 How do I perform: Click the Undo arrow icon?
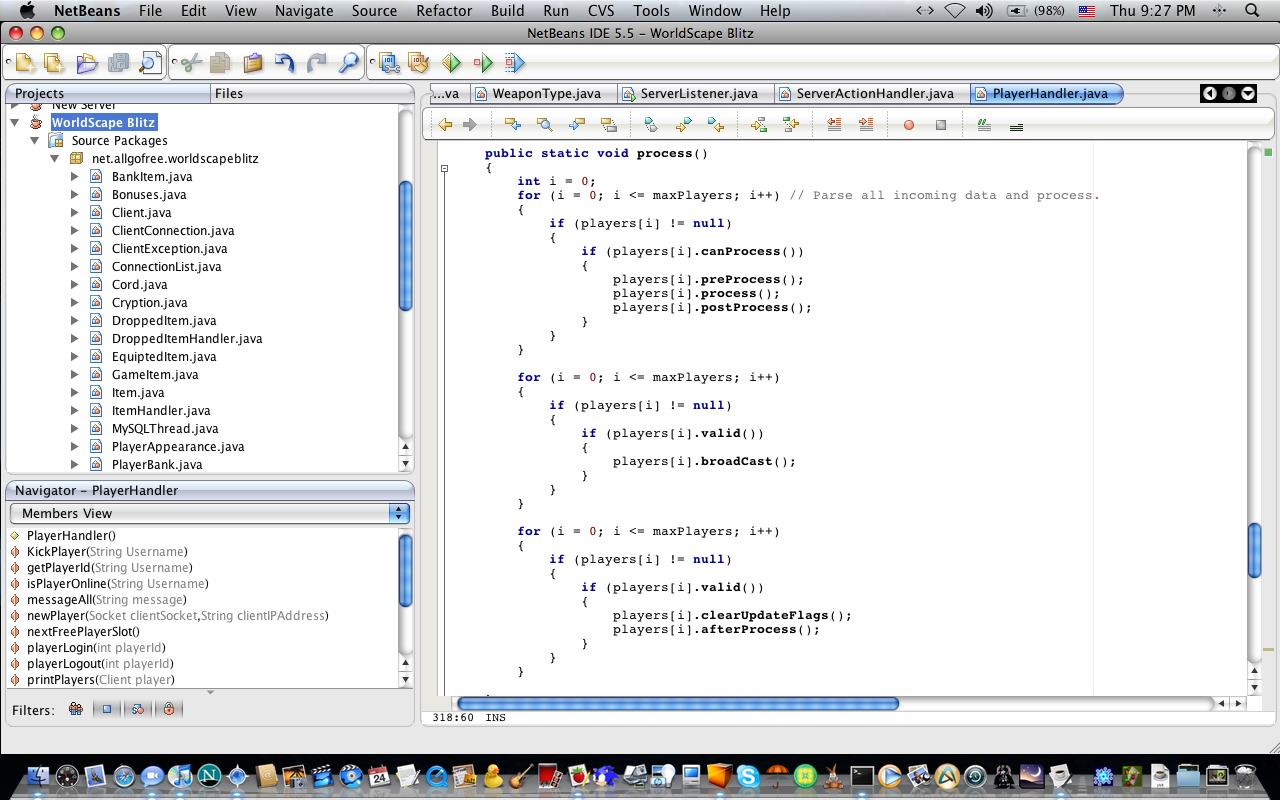coord(285,63)
